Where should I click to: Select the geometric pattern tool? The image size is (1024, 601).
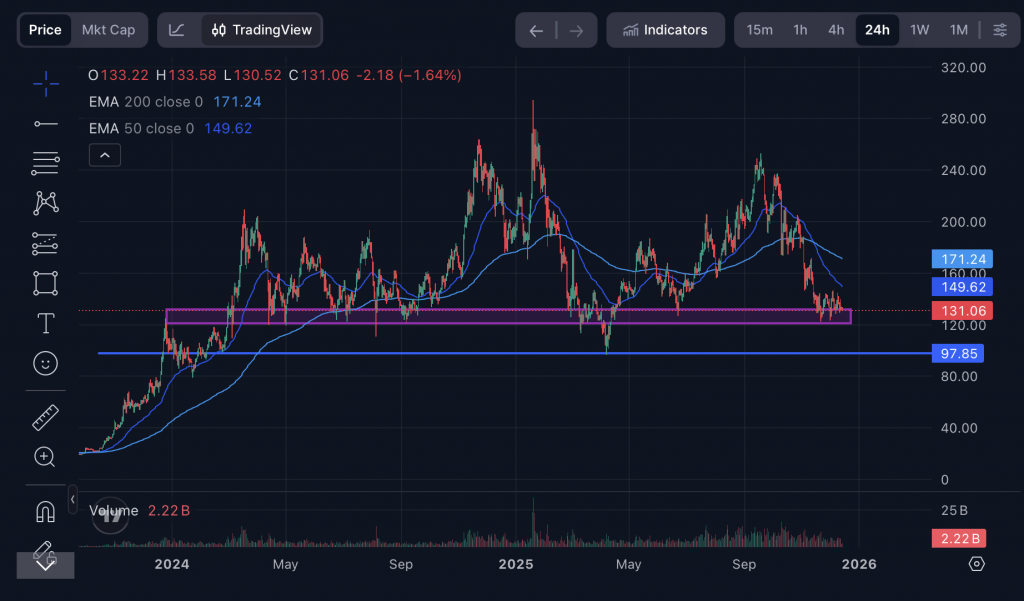(x=45, y=203)
